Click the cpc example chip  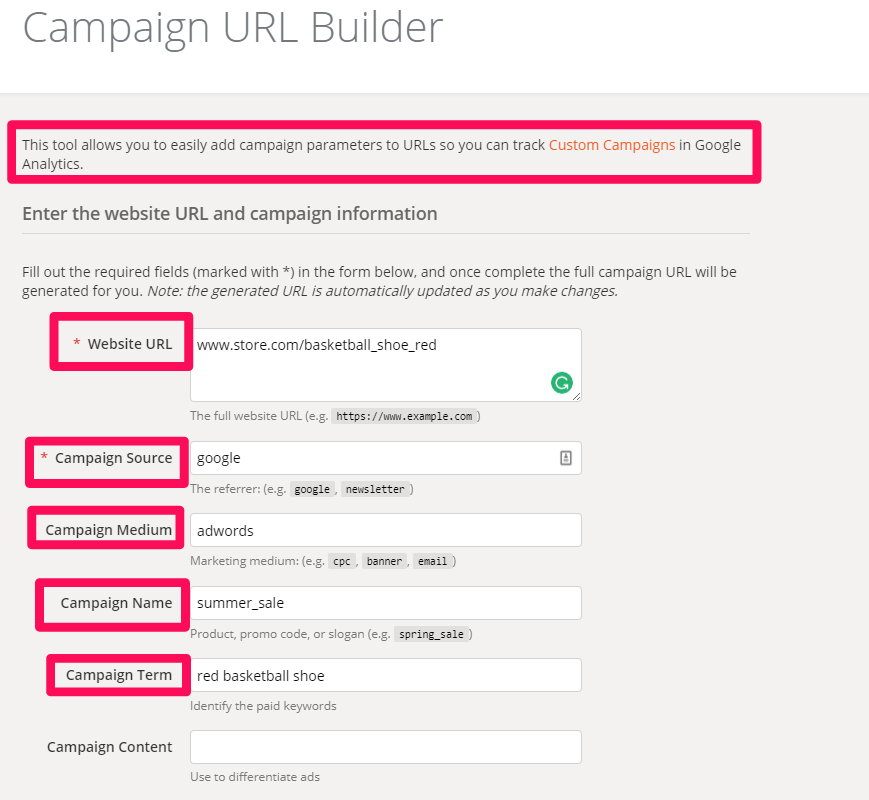coord(343,562)
